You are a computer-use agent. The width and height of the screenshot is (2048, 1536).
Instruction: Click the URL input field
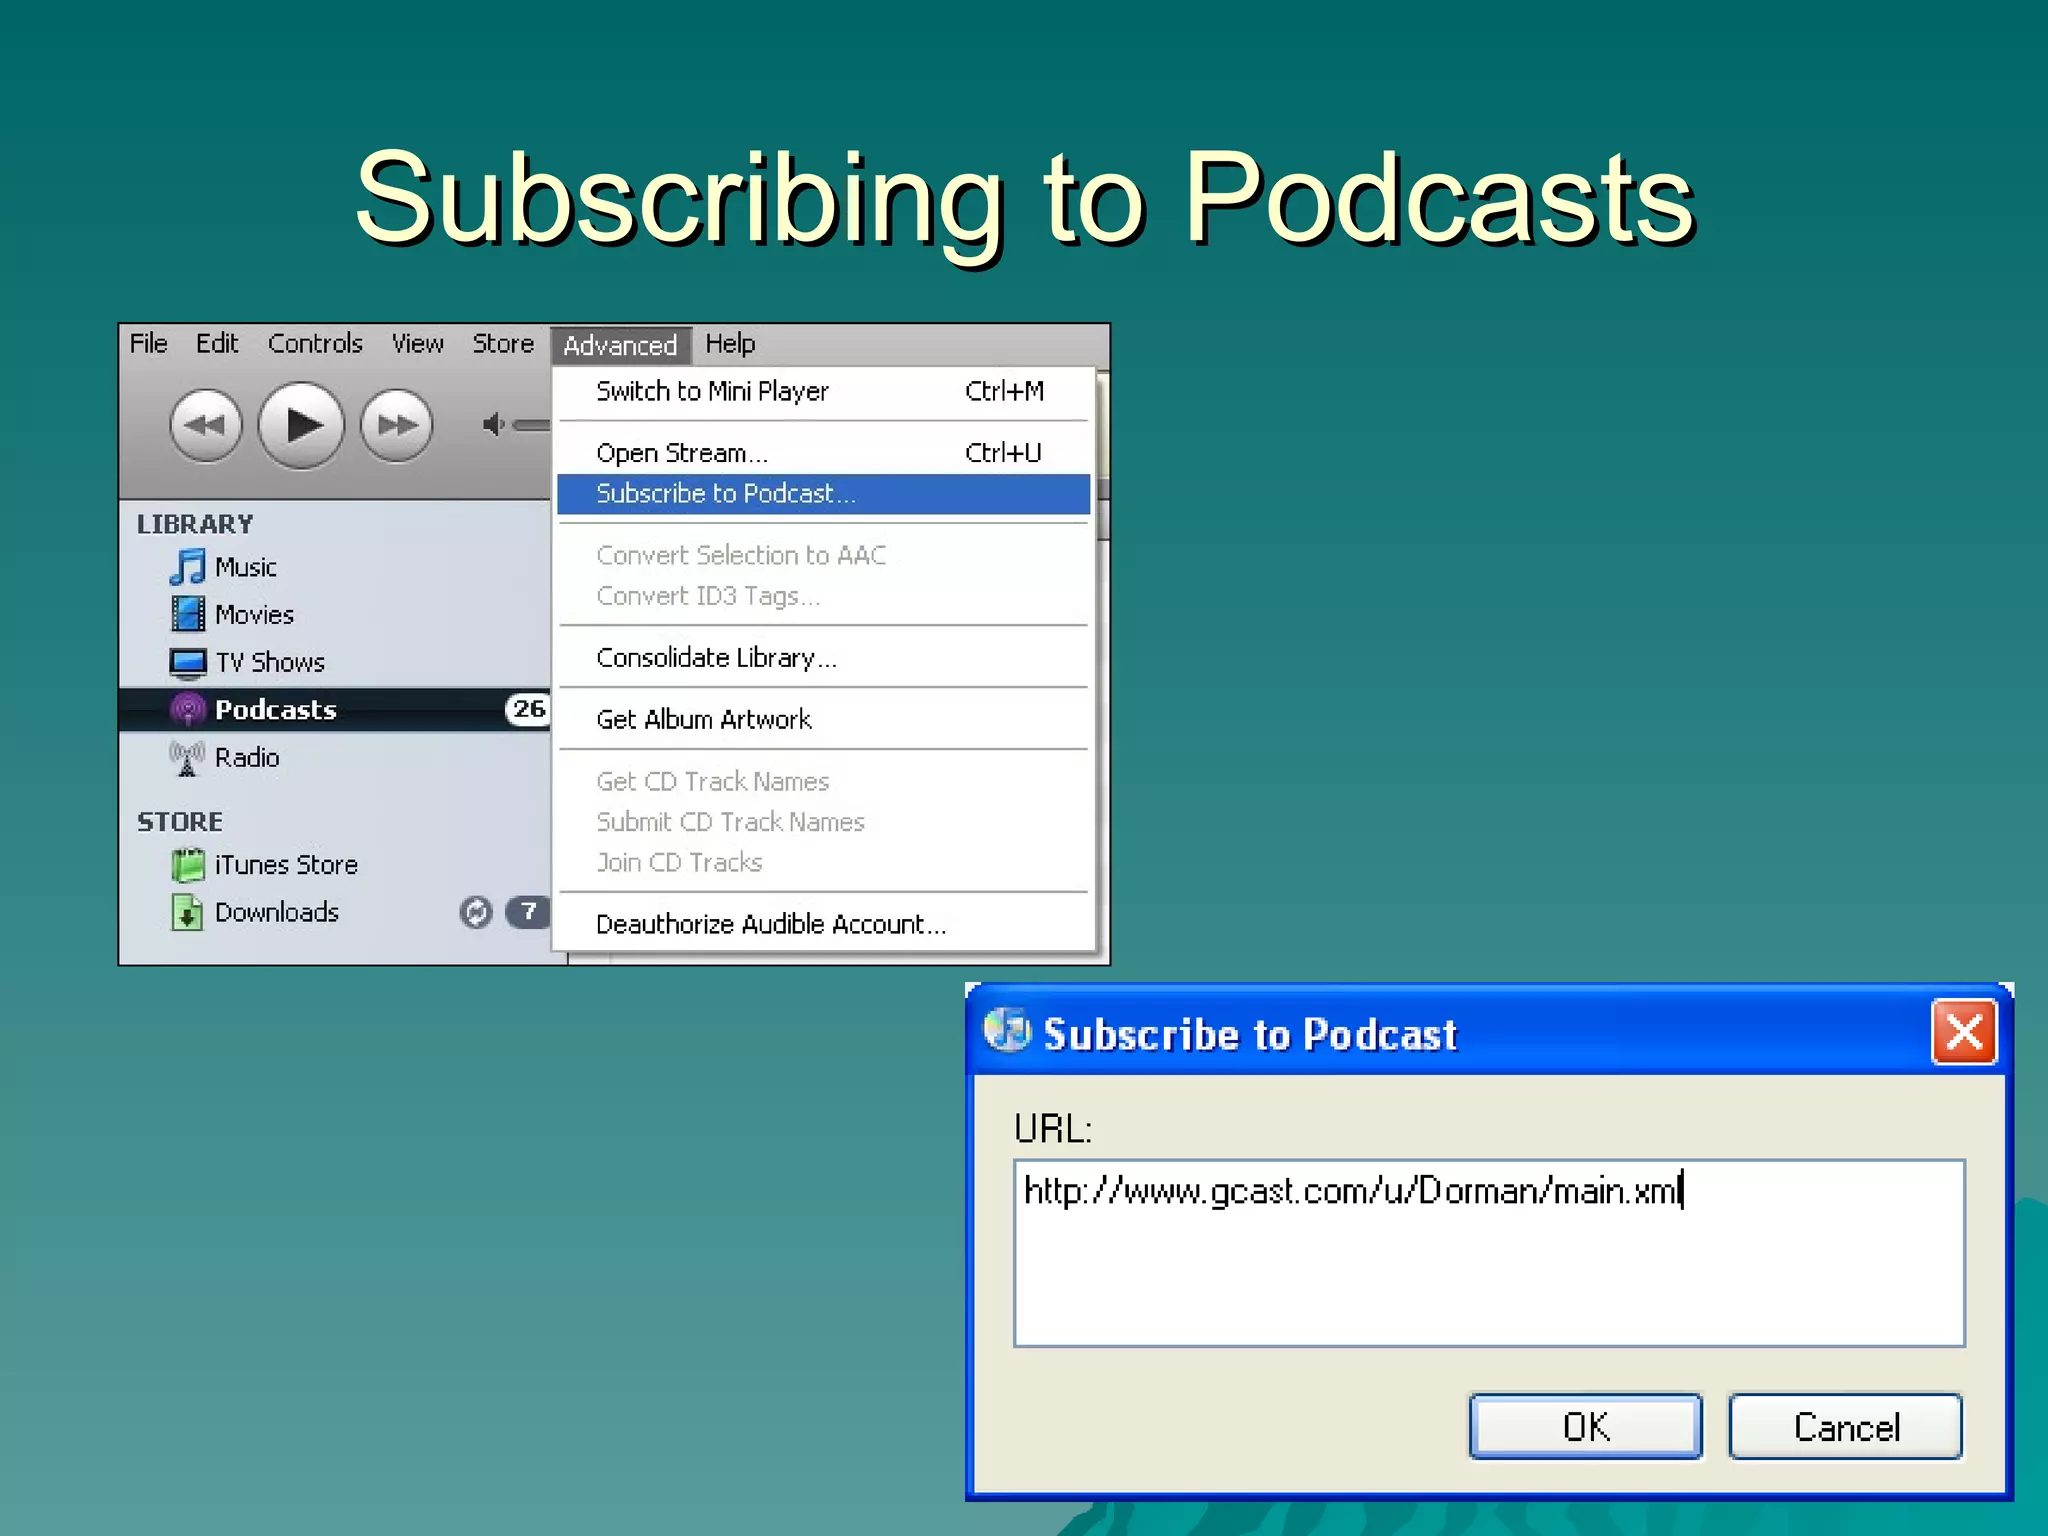pos(1489,1253)
